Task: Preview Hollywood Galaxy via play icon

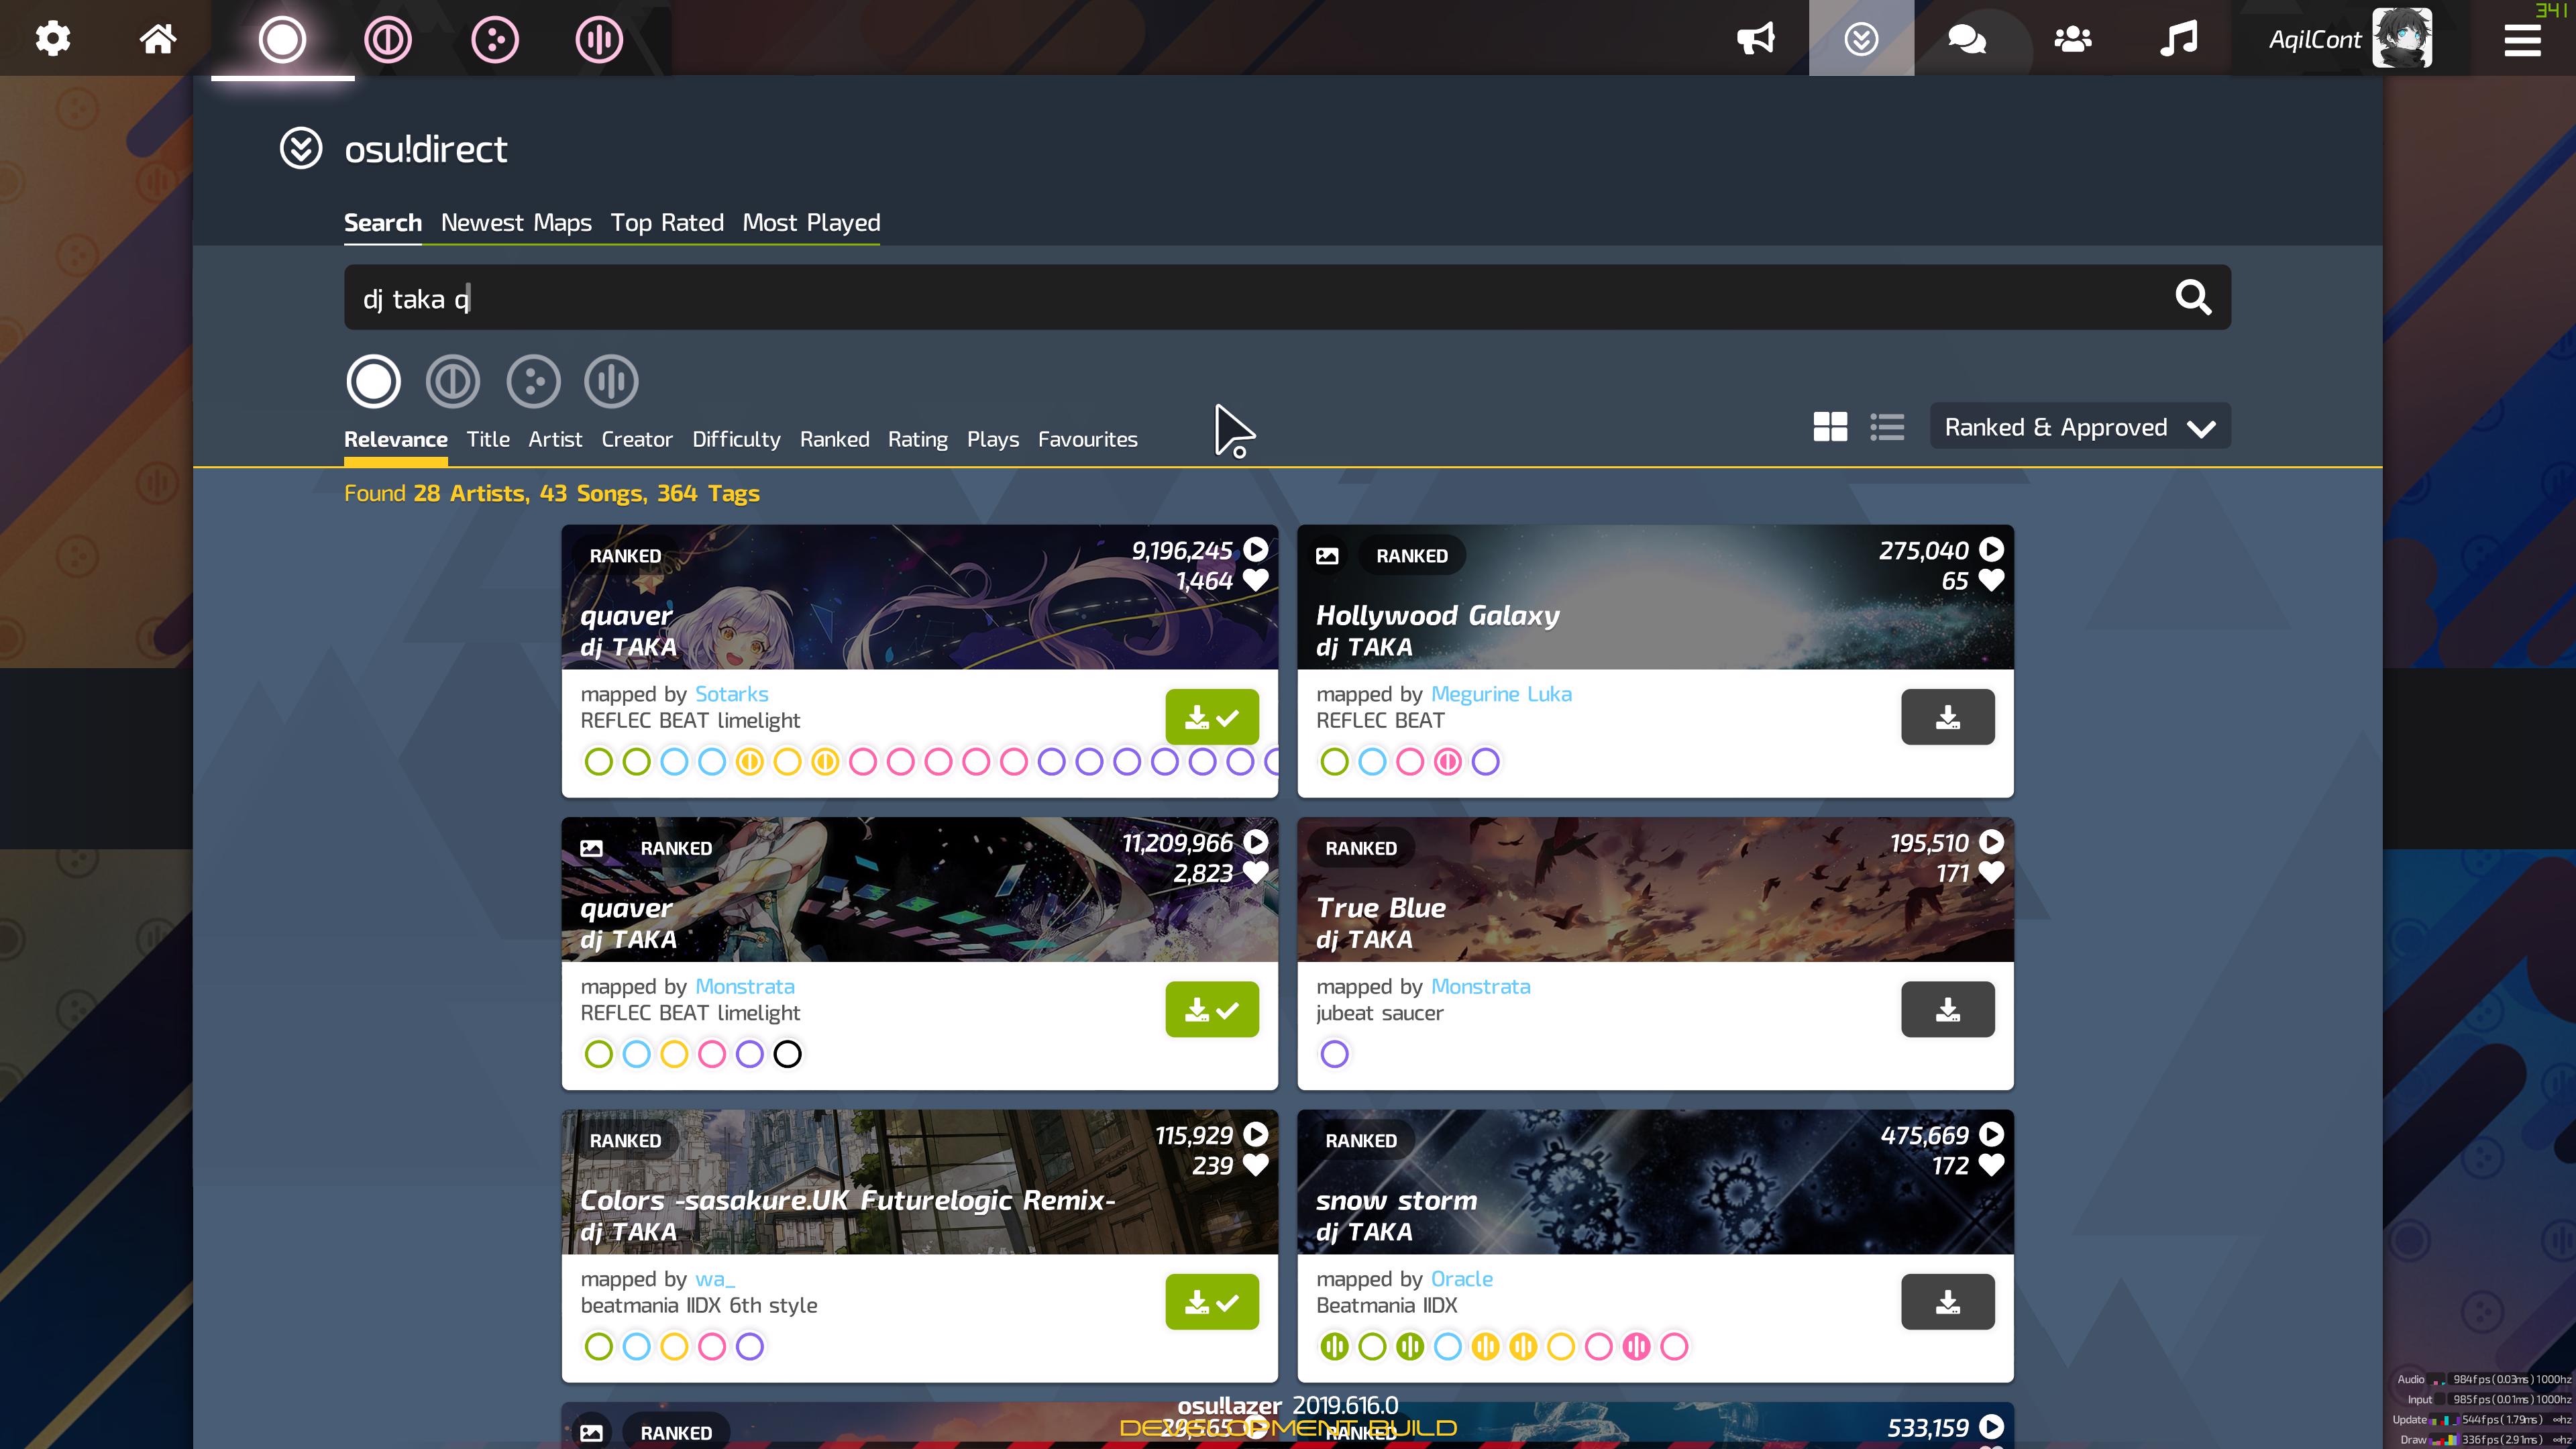Action: pyautogui.click(x=1991, y=549)
